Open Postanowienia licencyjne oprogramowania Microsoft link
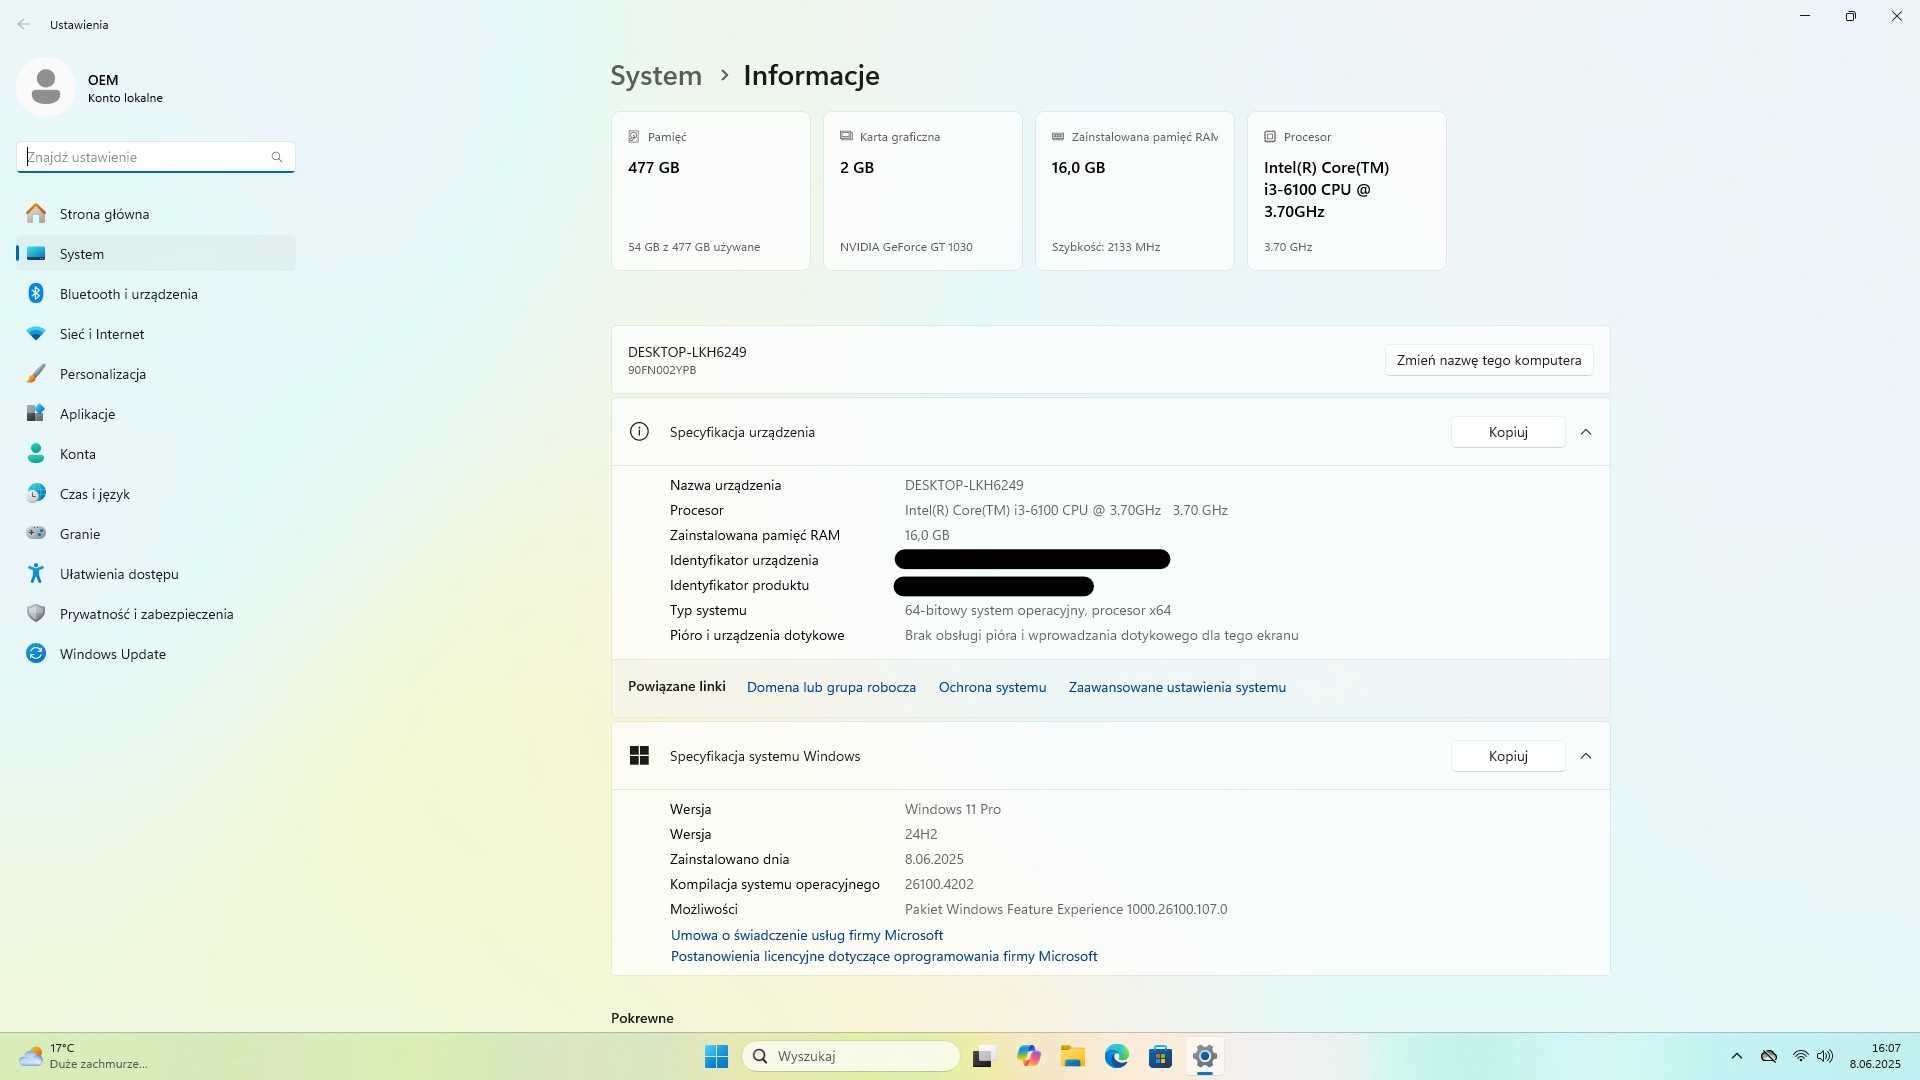The height and width of the screenshot is (1080, 1920). [x=884, y=956]
